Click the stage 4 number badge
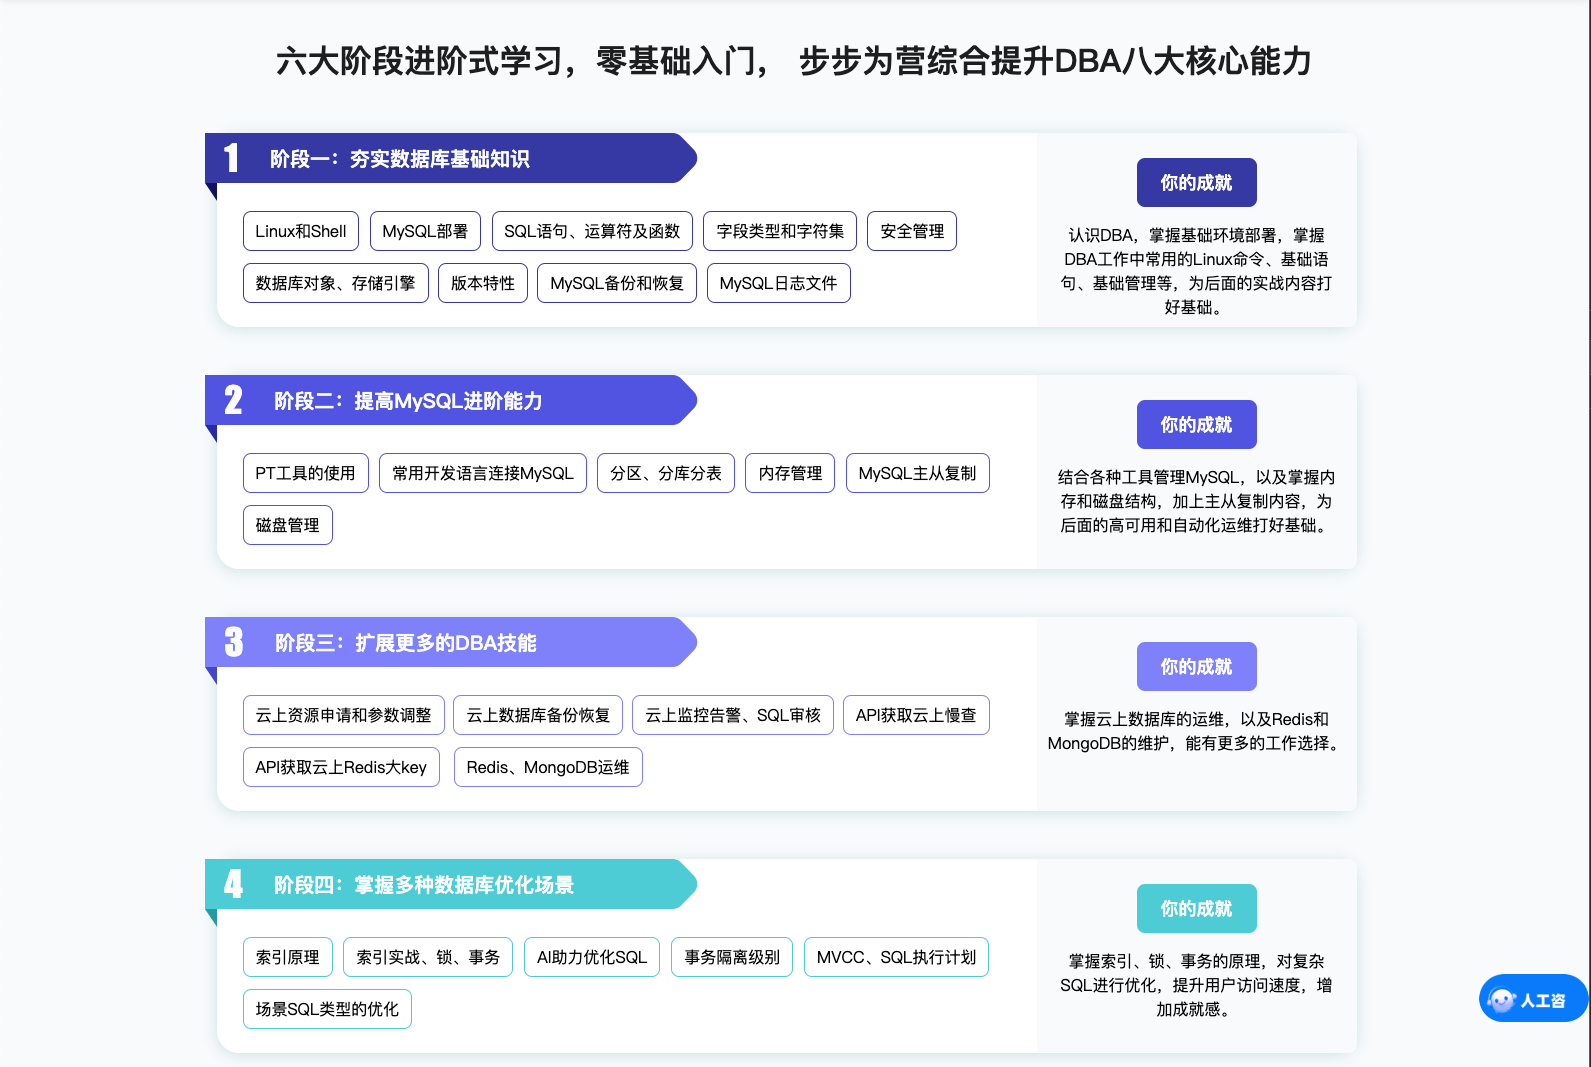 pyautogui.click(x=233, y=884)
